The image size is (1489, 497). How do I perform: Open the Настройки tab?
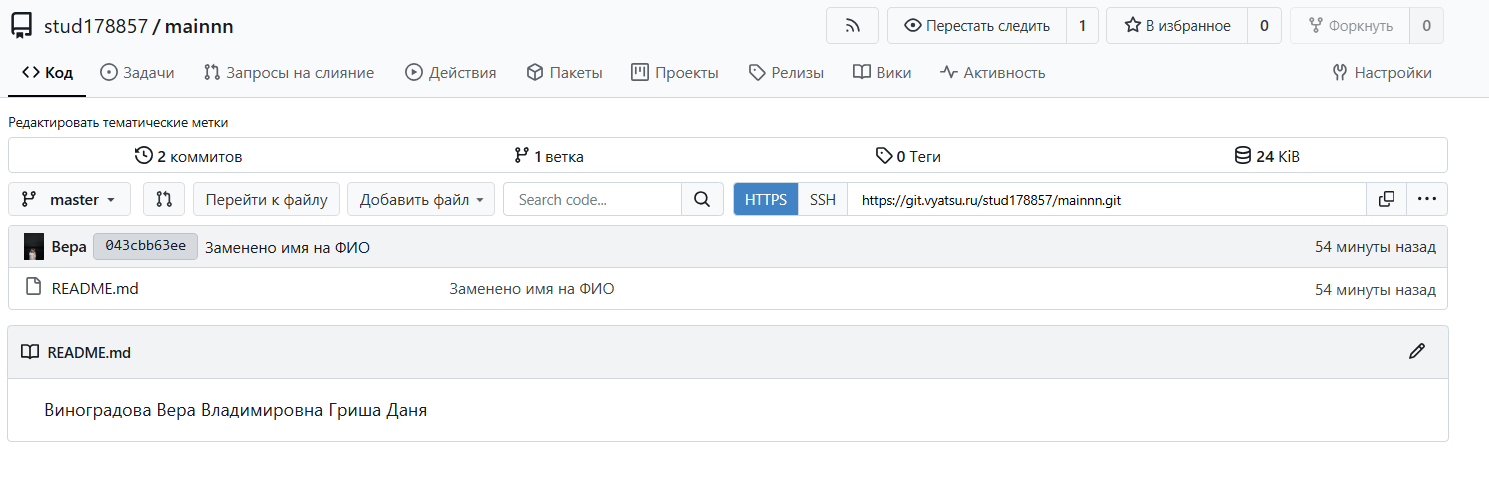pos(1382,73)
